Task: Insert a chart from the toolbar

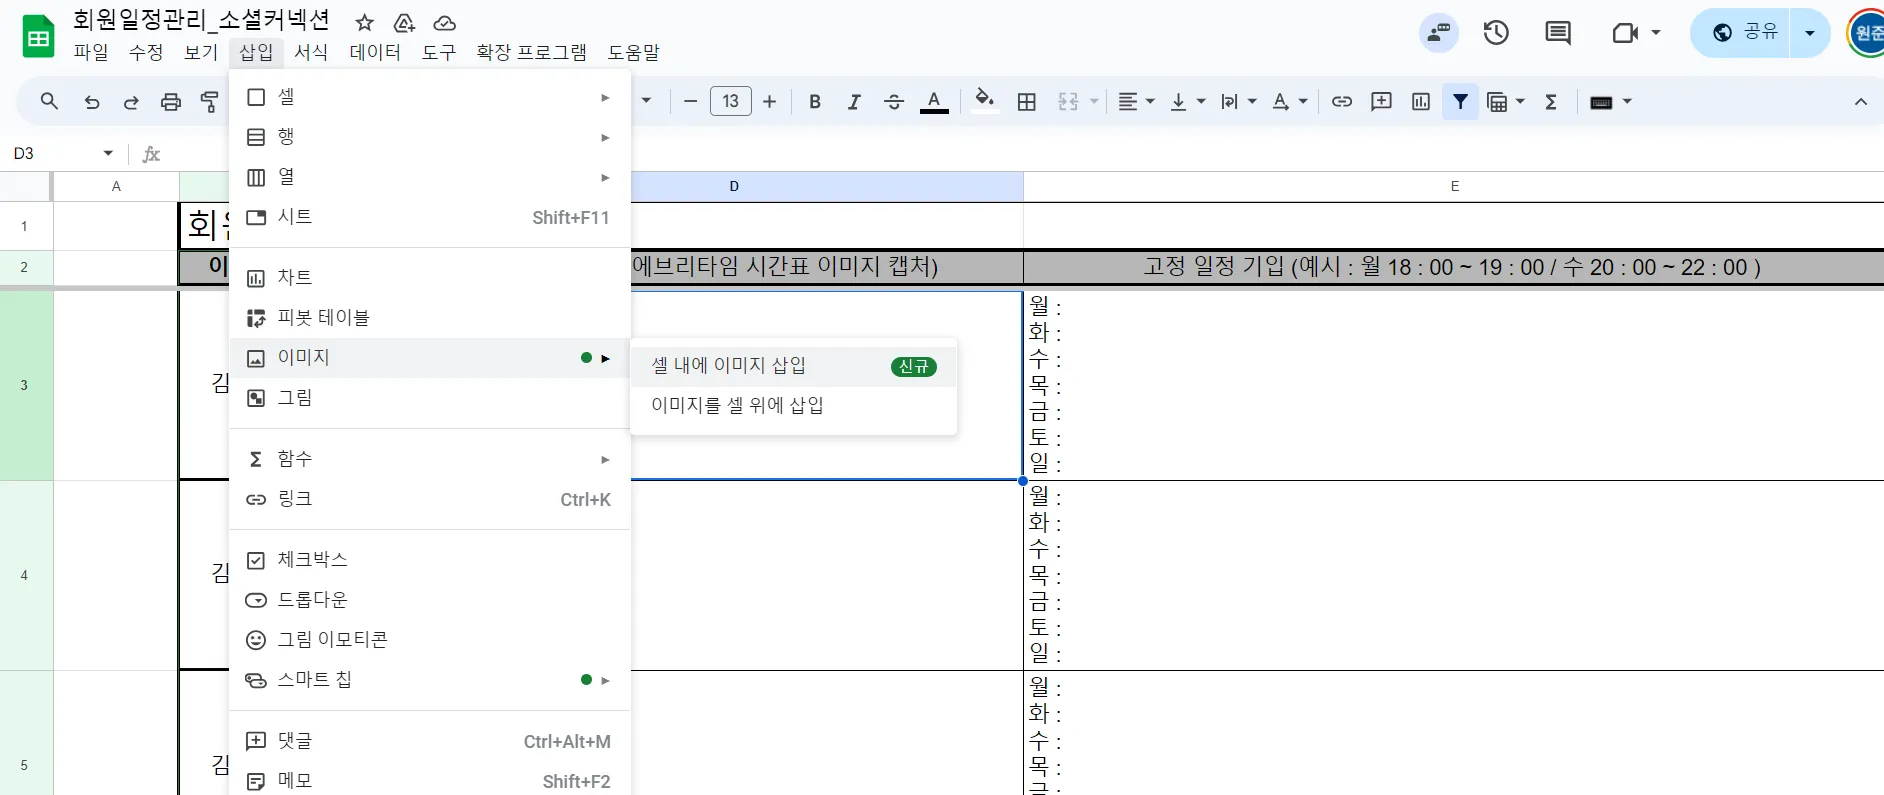Action: click(x=1421, y=101)
